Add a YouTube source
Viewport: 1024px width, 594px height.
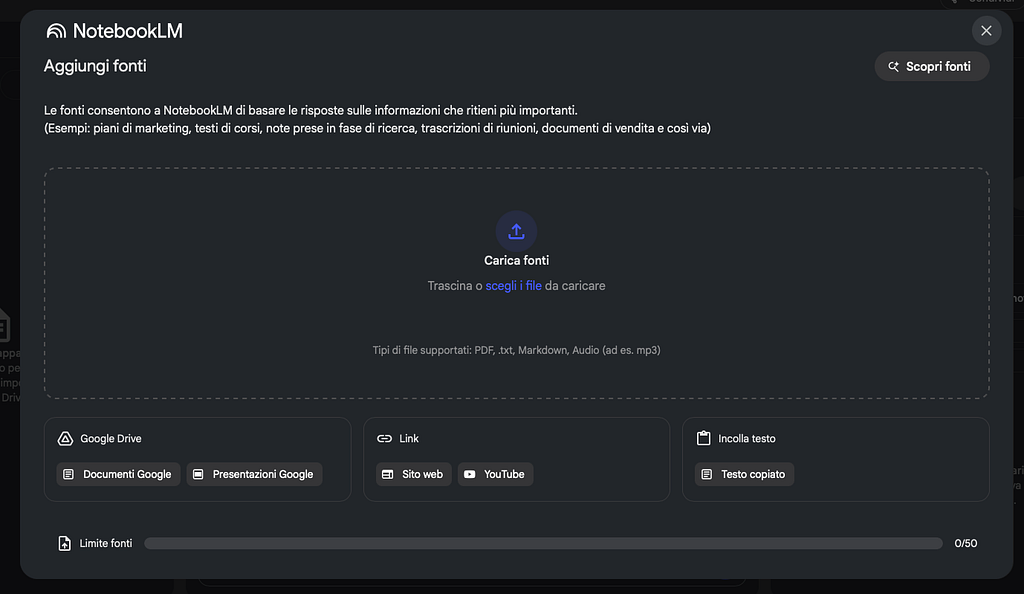pos(495,475)
